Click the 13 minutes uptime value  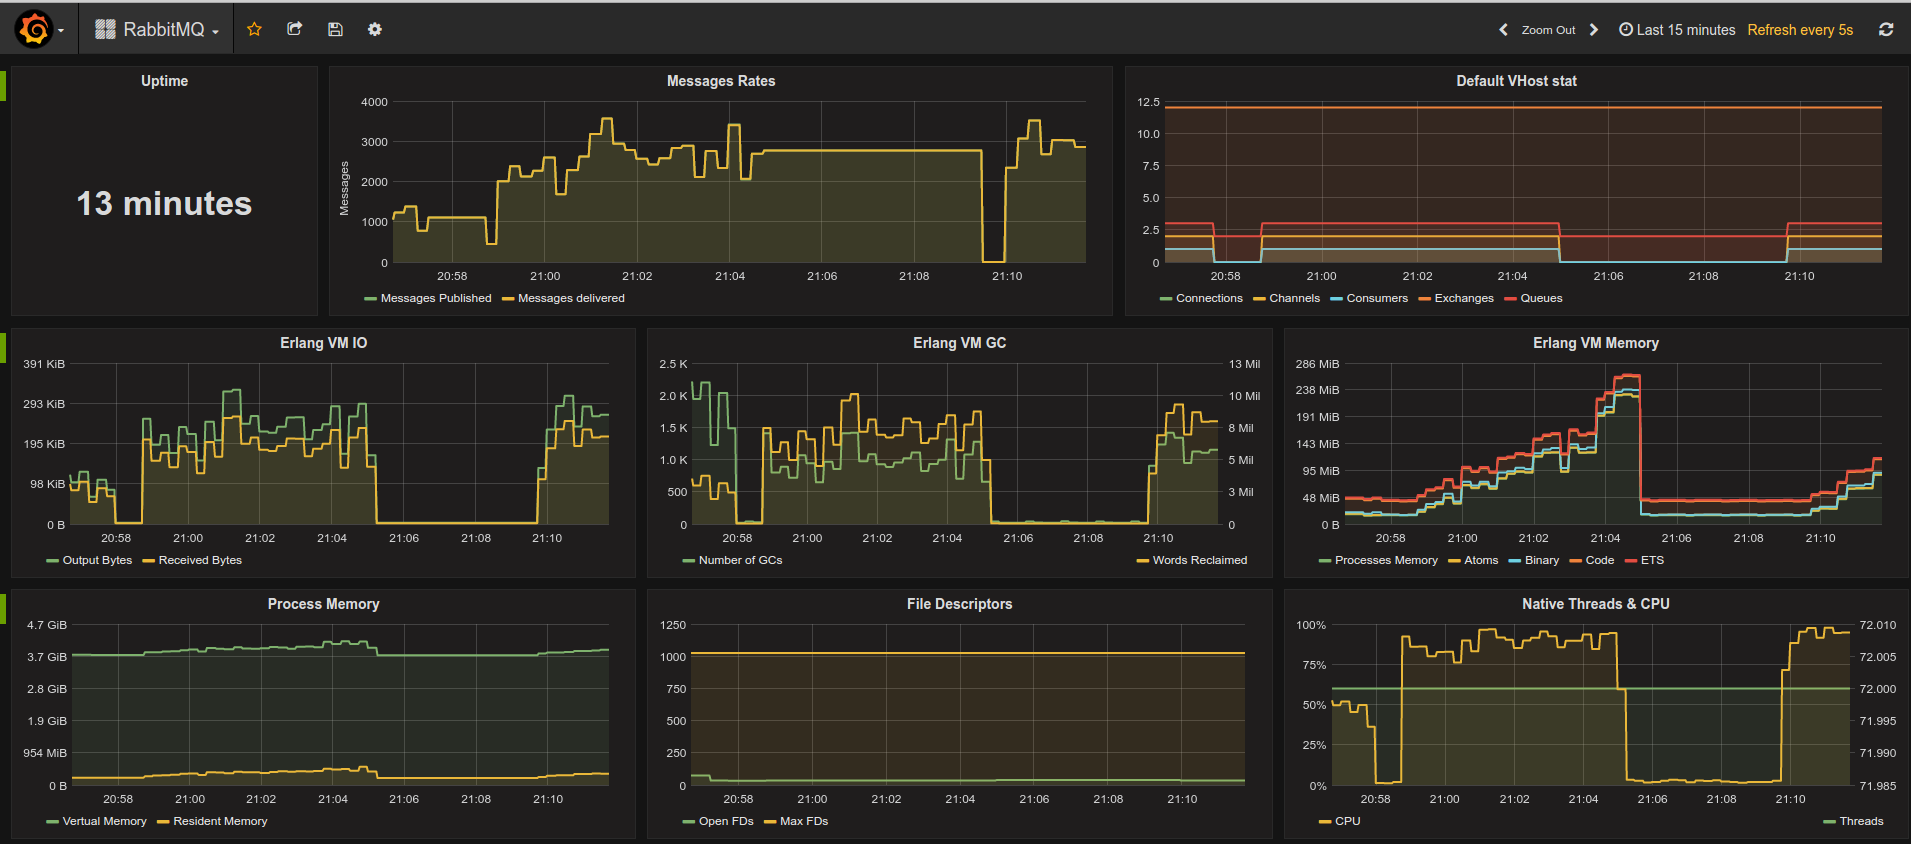pyautogui.click(x=164, y=204)
